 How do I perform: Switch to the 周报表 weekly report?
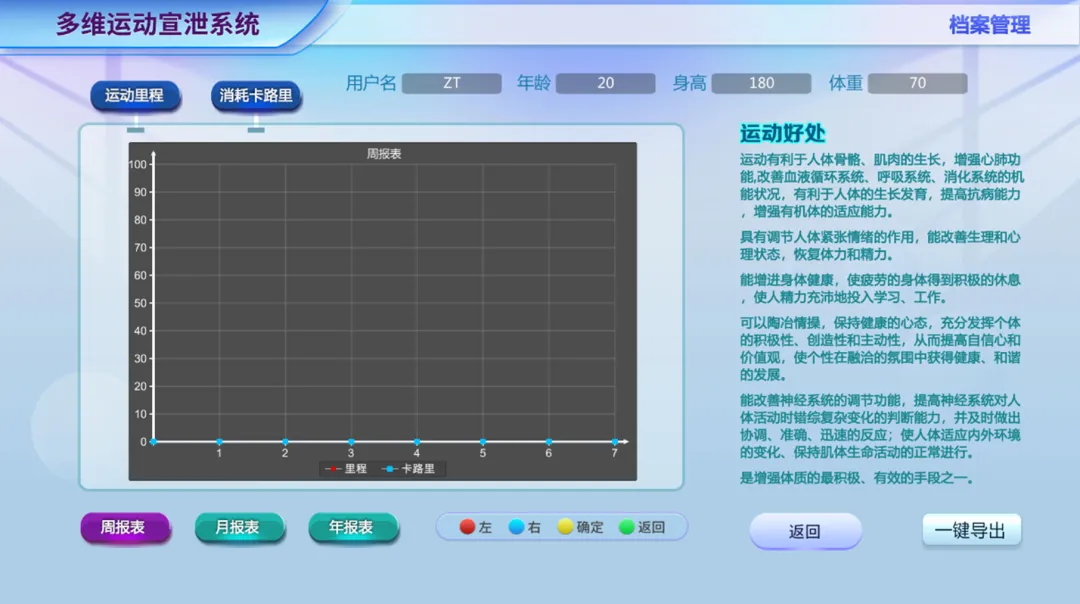tap(125, 528)
